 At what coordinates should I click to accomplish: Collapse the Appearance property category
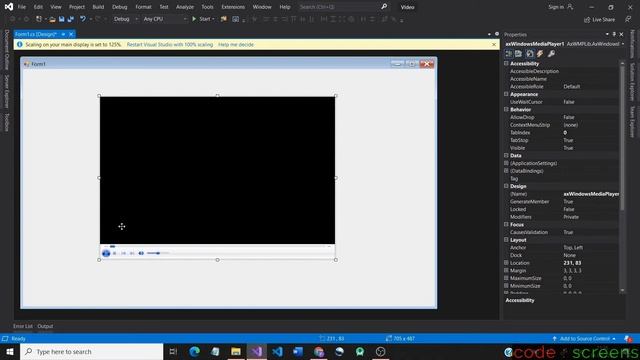[x=506, y=94]
